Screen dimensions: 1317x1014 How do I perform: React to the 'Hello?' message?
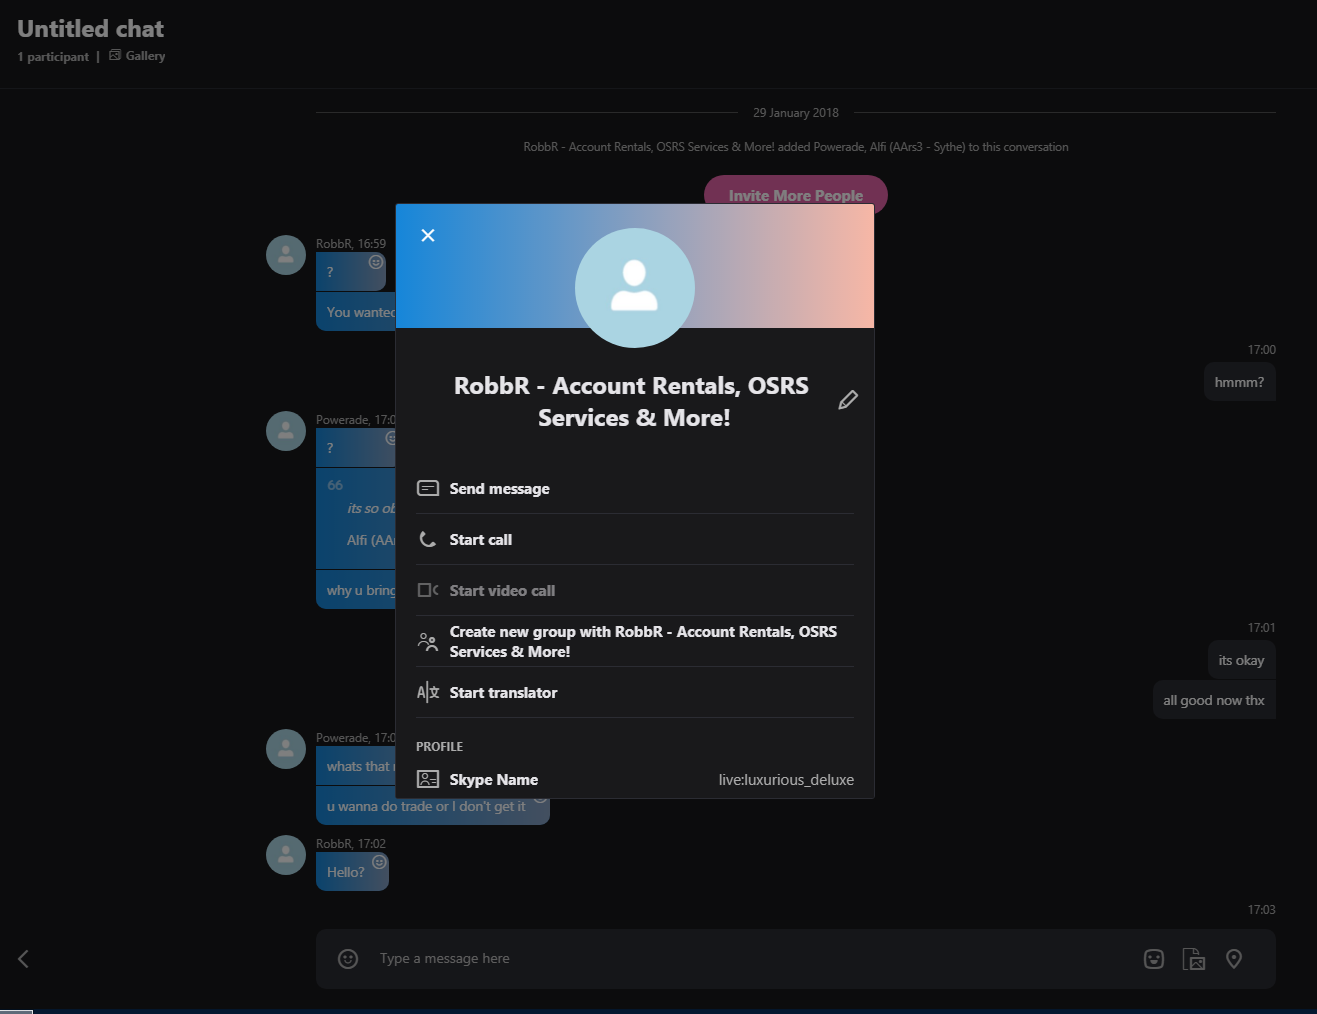379,862
